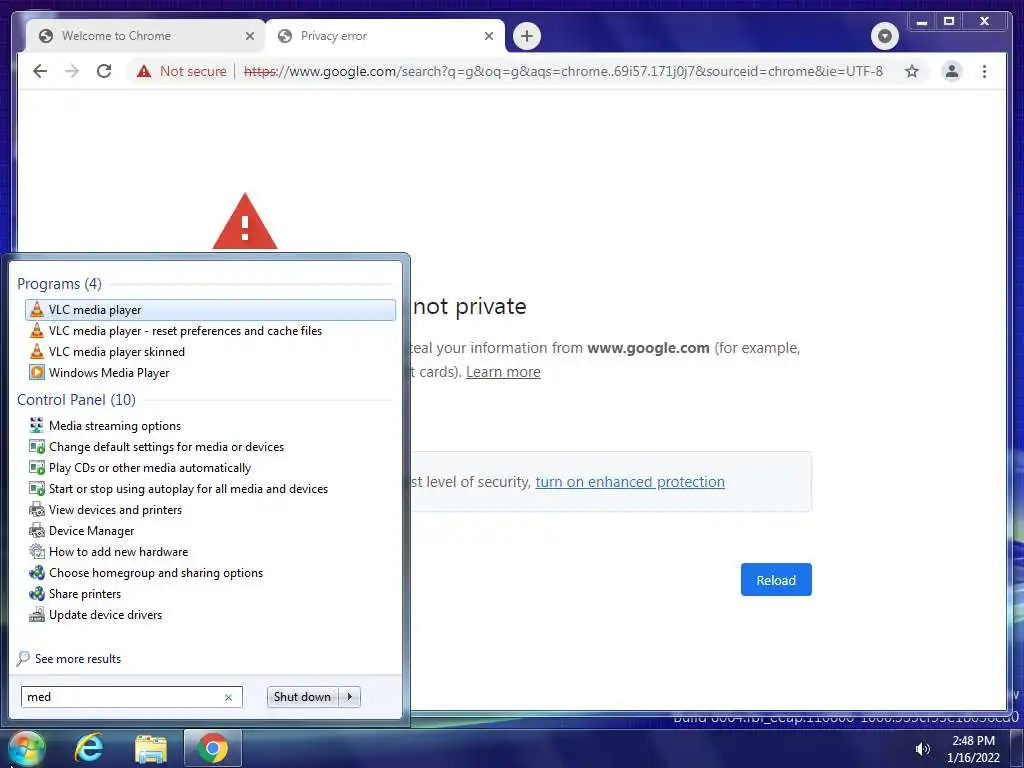This screenshot has height=768, width=1024.
Task: Click the Windows Start orb
Action: [x=26, y=748]
